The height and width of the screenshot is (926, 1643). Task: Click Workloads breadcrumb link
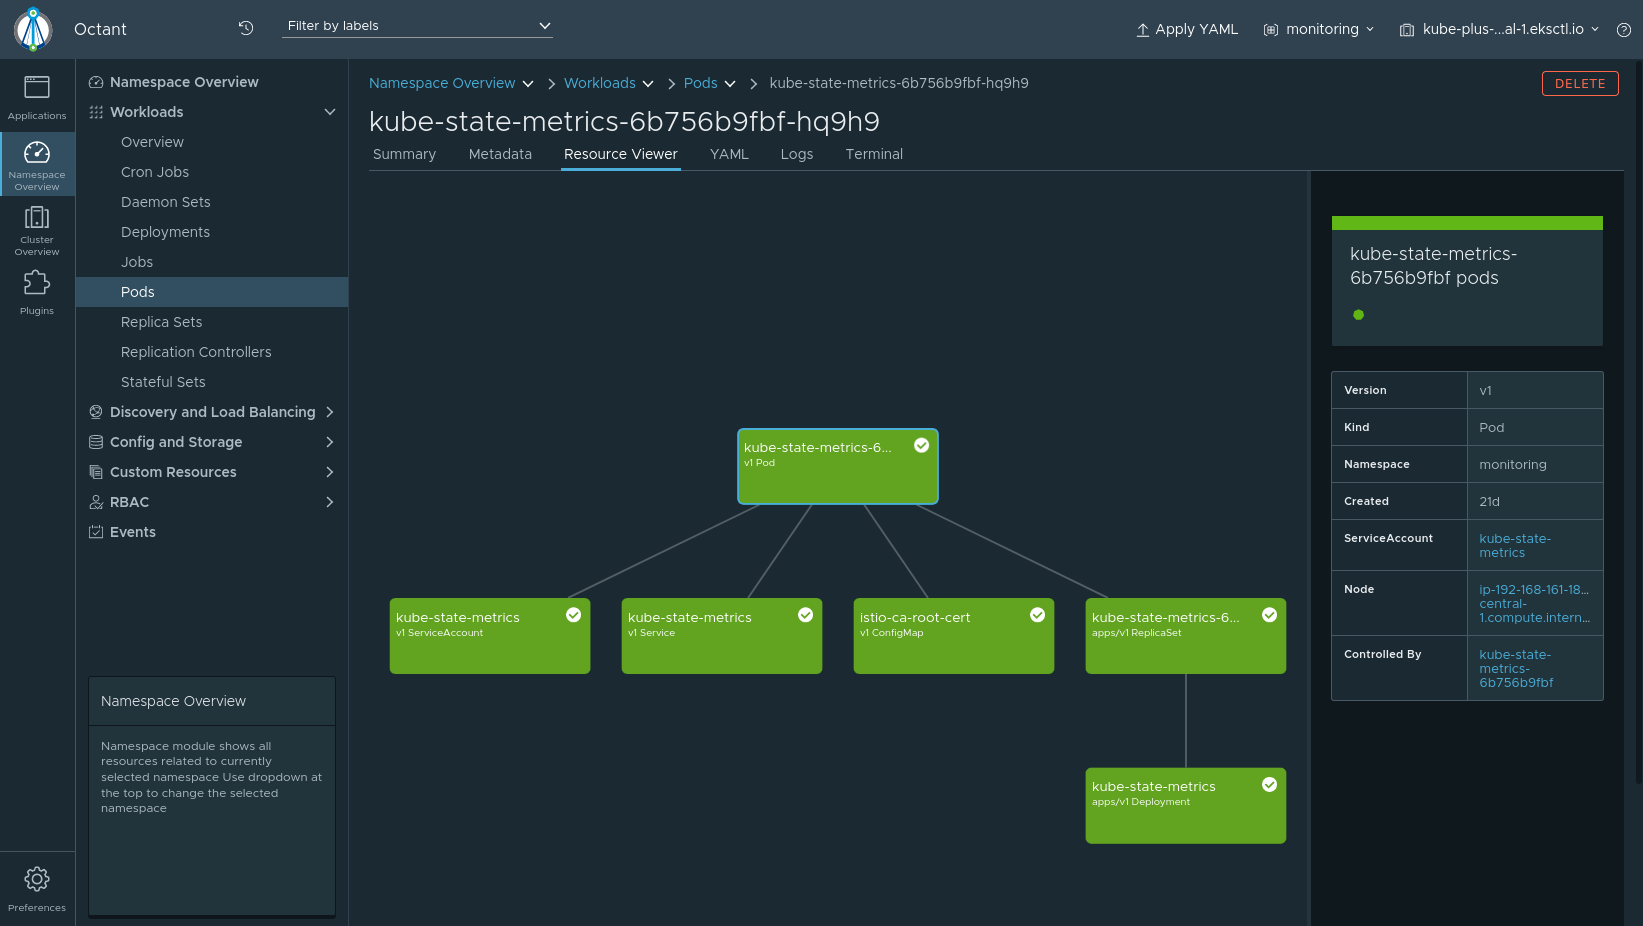pyautogui.click(x=600, y=83)
